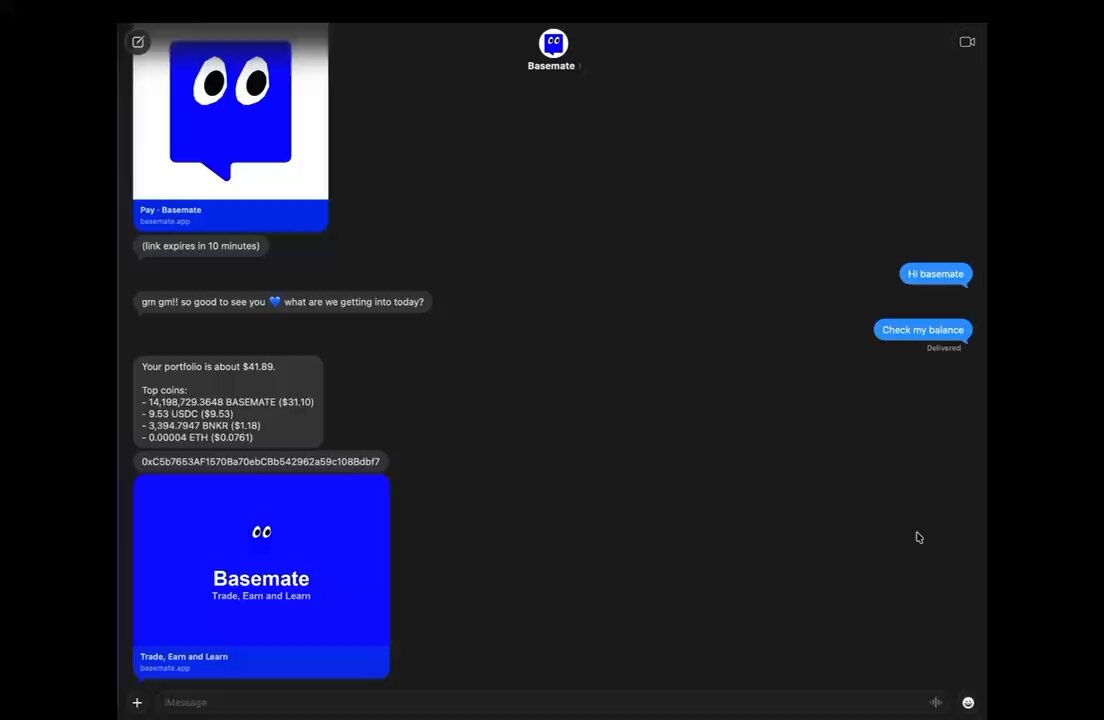Click the "3,394.7947 BNKR ($1.18)" line
This screenshot has width=1104, height=720.
click(x=201, y=426)
